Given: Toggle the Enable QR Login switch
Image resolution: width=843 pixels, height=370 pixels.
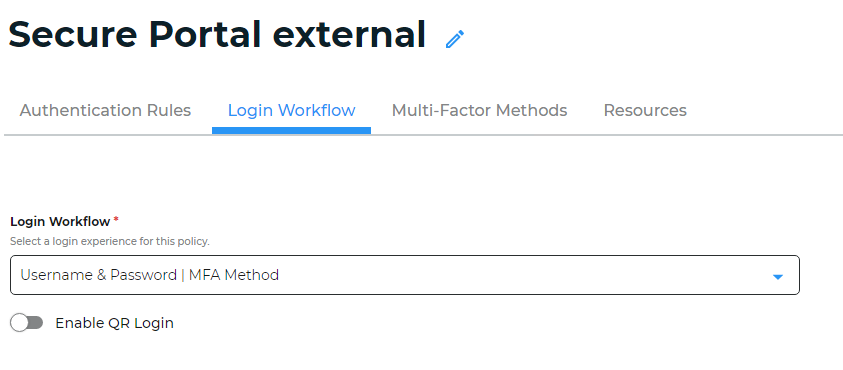Looking at the screenshot, I should click(26, 323).
